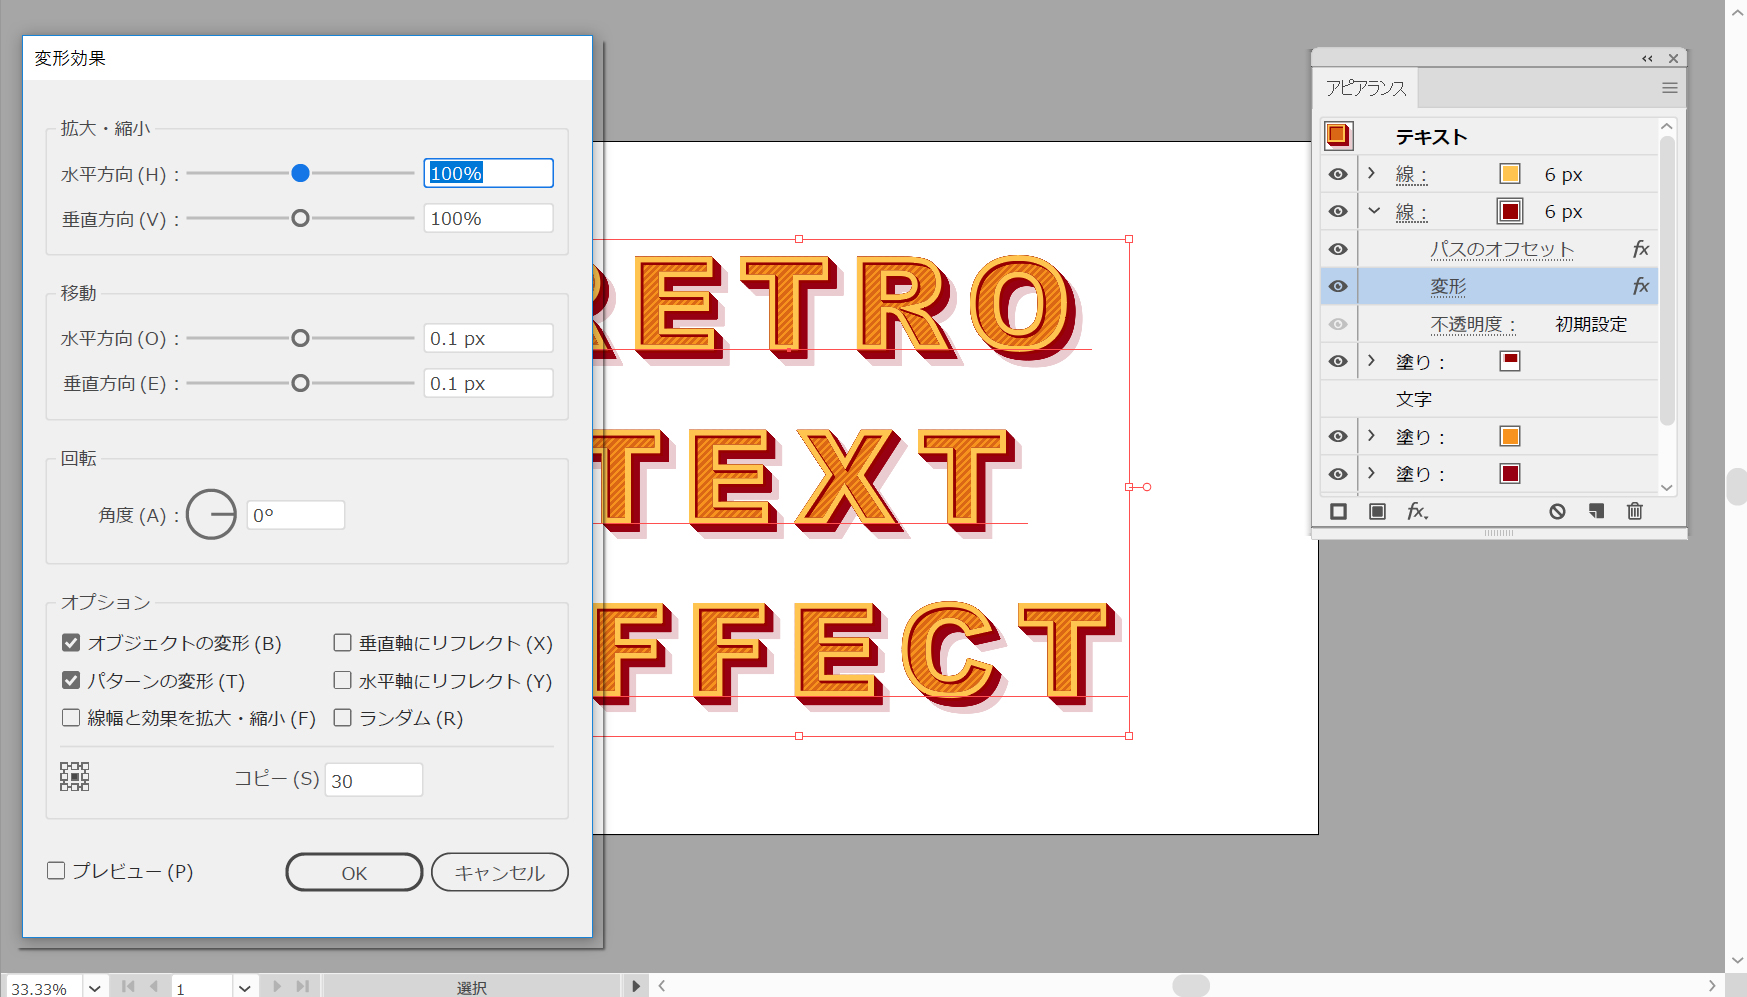The width and height of the screenshot is (1747, 997).
Task: Collapse the second 線 stroke row
Action: (1374, 211)
